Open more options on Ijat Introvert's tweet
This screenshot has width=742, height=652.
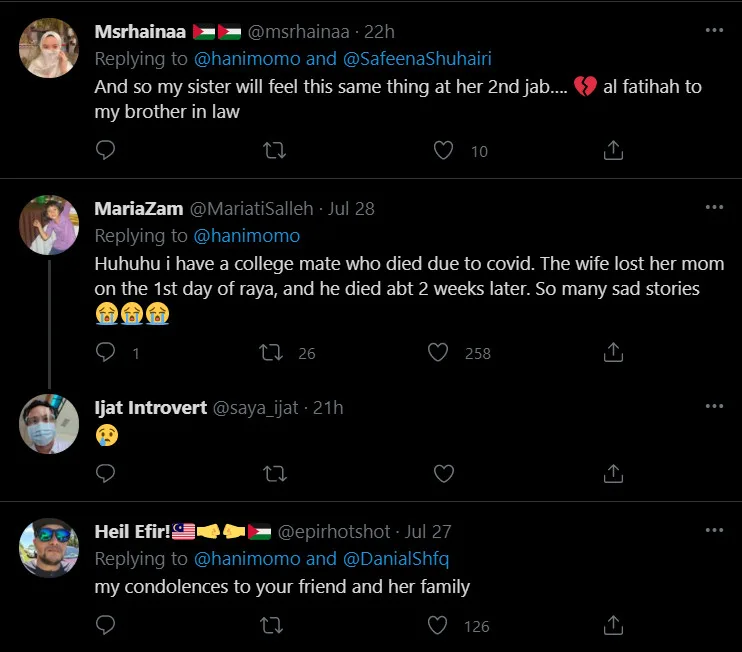click(x=713, y=406)
